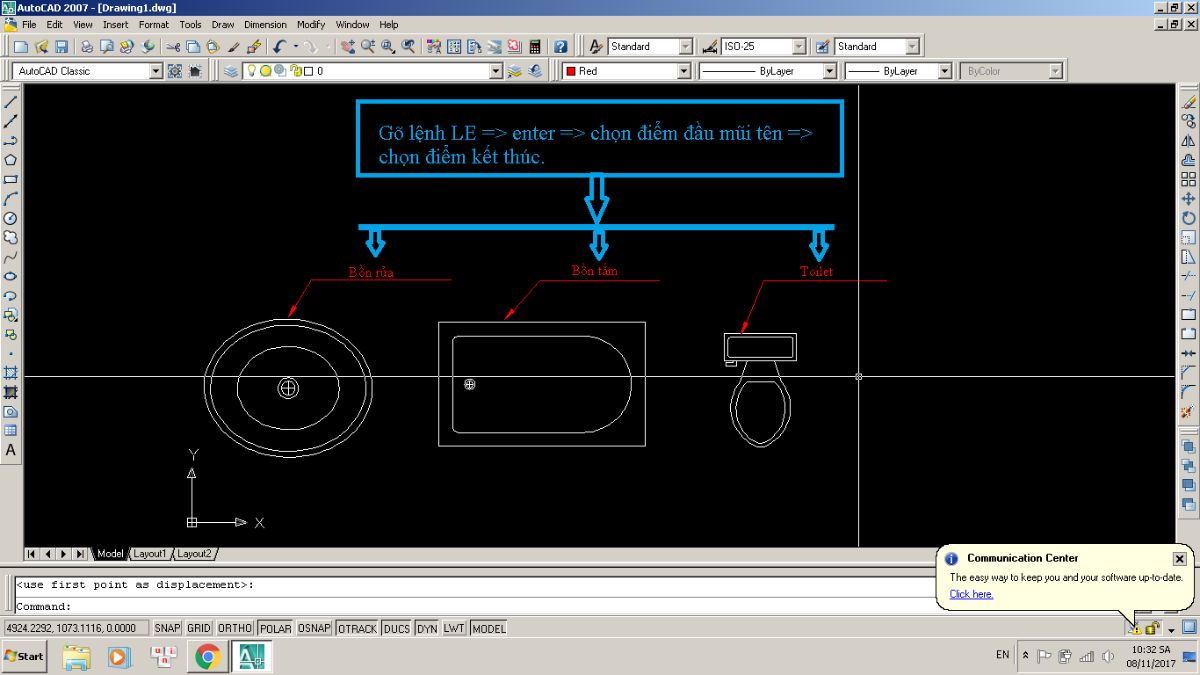Open the Red color control dropdown

[x=684, y=71]
